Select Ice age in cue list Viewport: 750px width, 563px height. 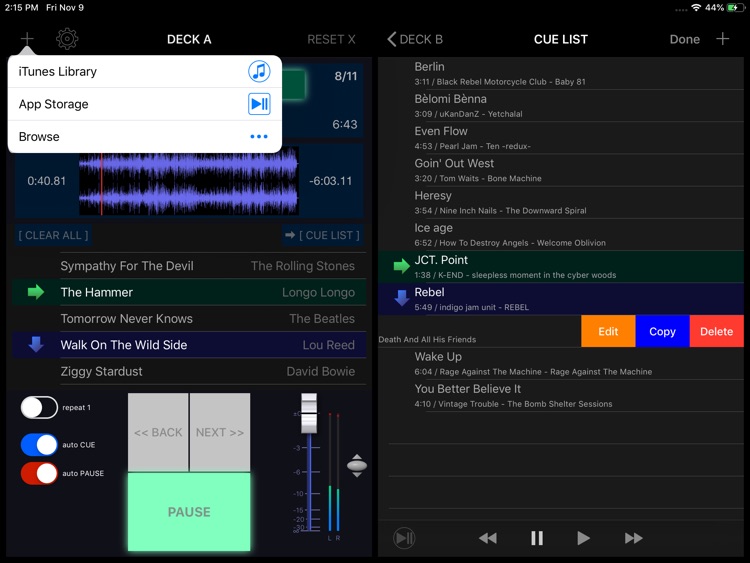tap(561, 234)
